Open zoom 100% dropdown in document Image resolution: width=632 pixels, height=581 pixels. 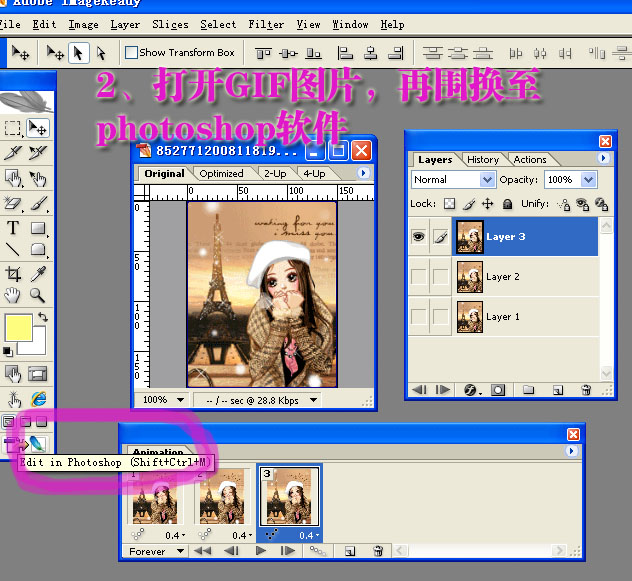[x=181, y=400]
